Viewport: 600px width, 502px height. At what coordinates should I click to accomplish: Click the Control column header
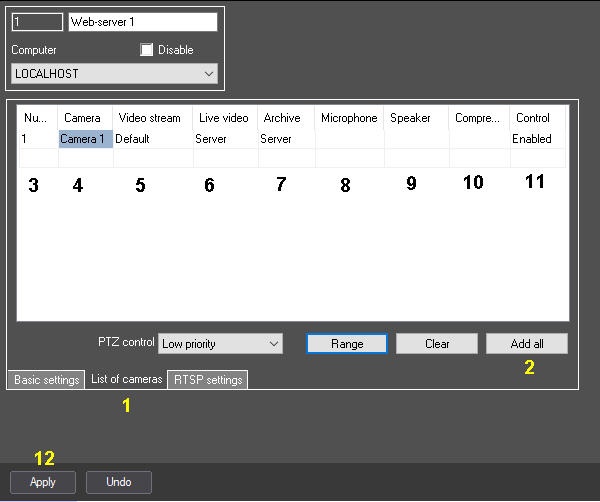coord(537,118)
